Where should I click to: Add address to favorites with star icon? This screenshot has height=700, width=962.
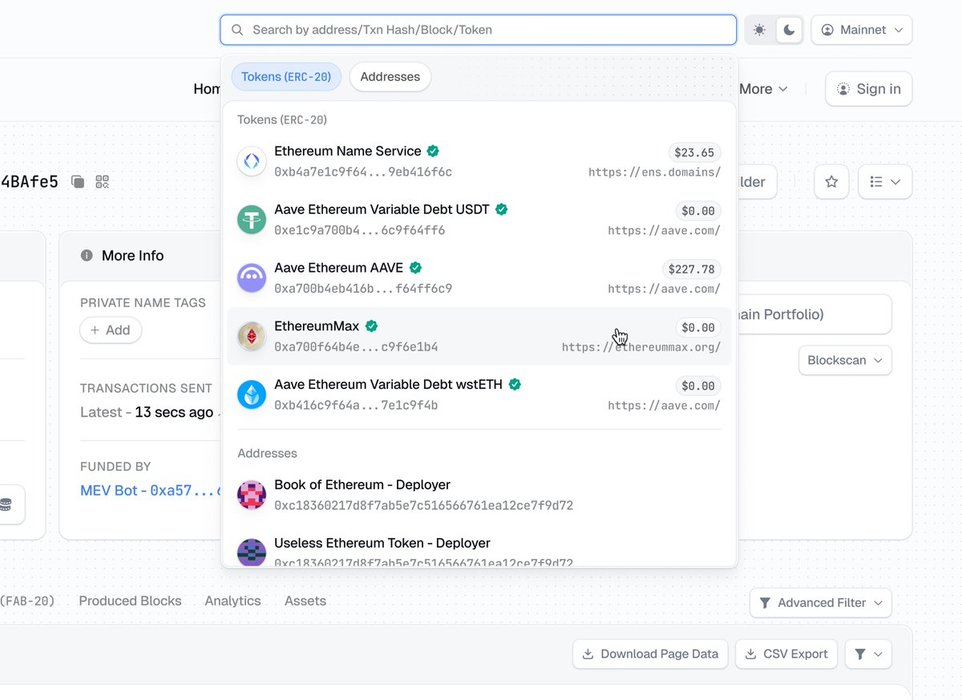(x=831, y=182)
